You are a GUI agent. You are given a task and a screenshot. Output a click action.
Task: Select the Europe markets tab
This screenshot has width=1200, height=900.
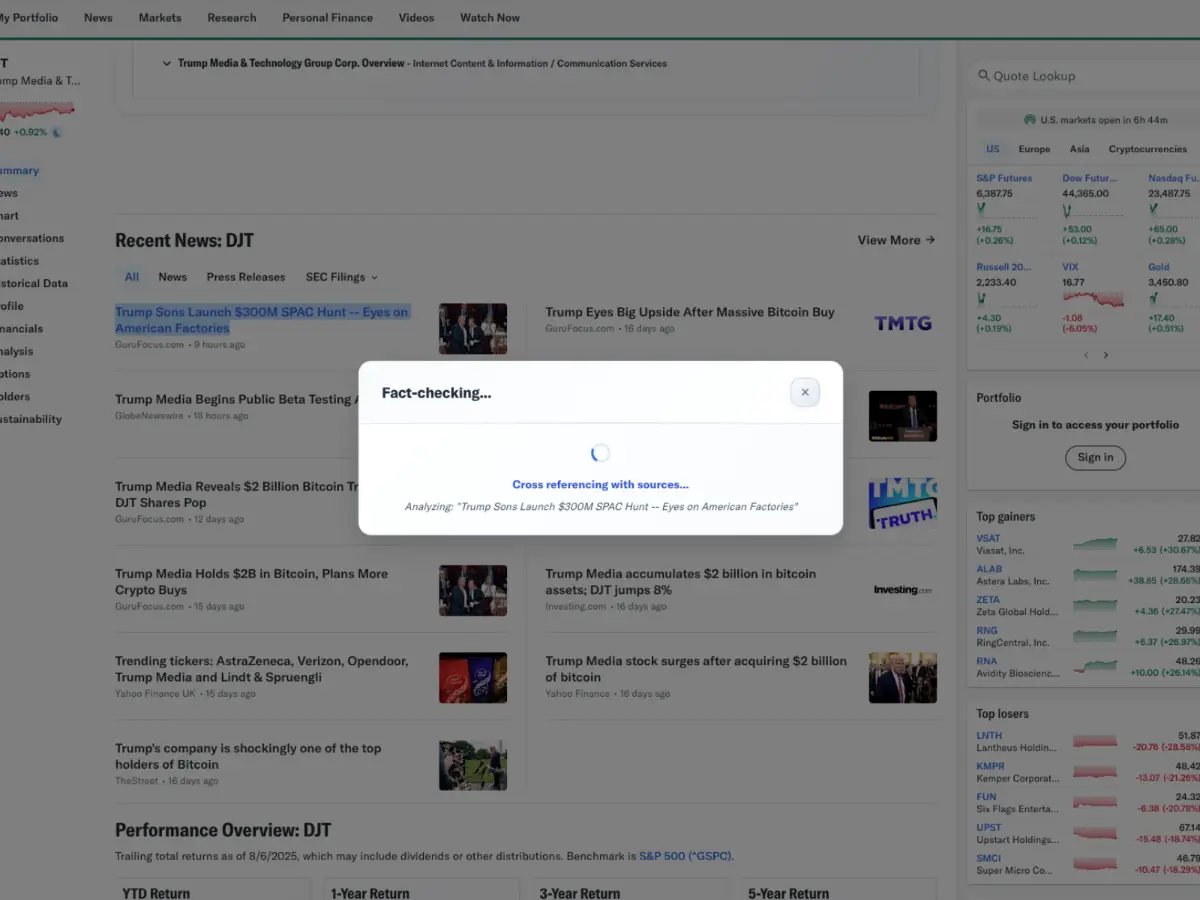1034,149
